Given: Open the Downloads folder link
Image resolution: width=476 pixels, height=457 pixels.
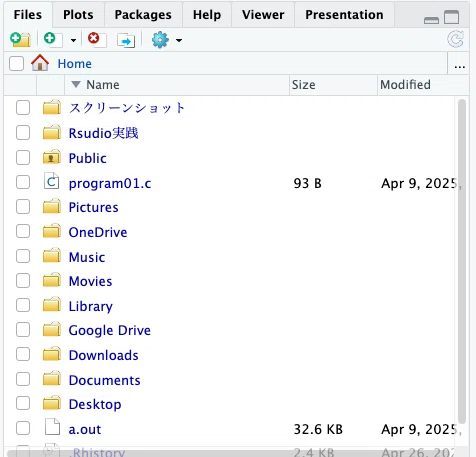Looking at the screenshot, I should coord(104,355).
